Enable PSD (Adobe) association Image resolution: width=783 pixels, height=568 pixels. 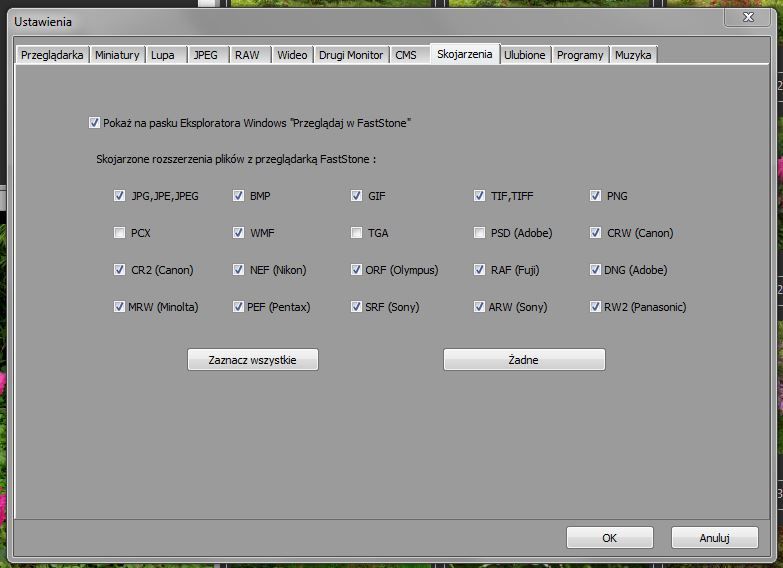tap(480, 233)
